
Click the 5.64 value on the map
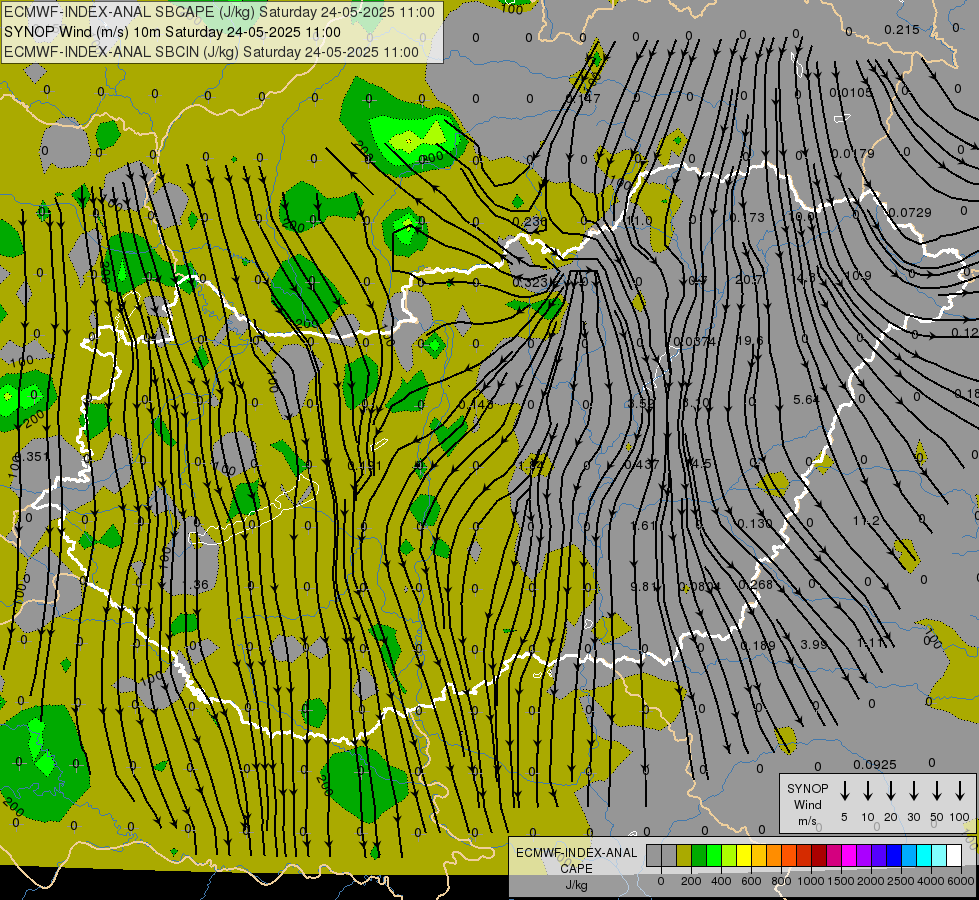tap(806, 399)
